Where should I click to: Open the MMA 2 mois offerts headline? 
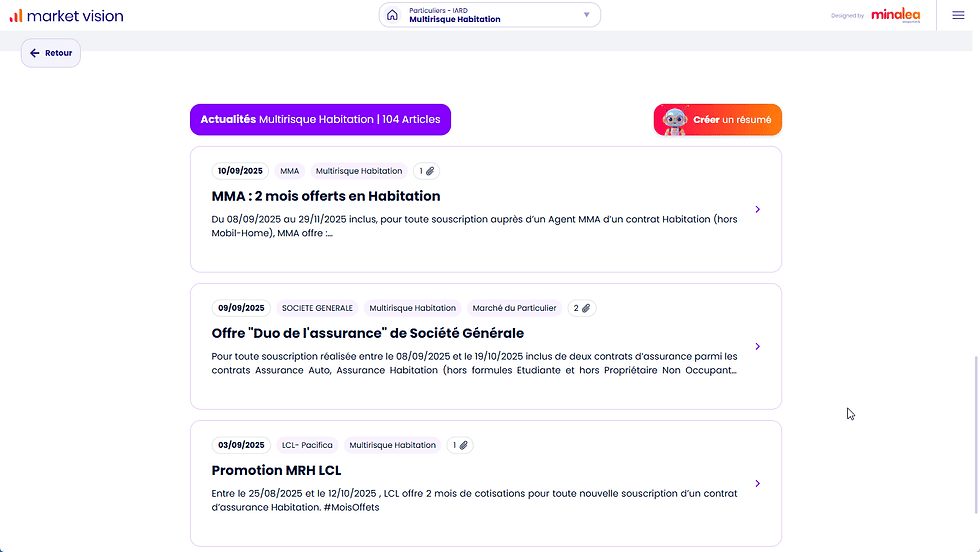coord(326,196)
